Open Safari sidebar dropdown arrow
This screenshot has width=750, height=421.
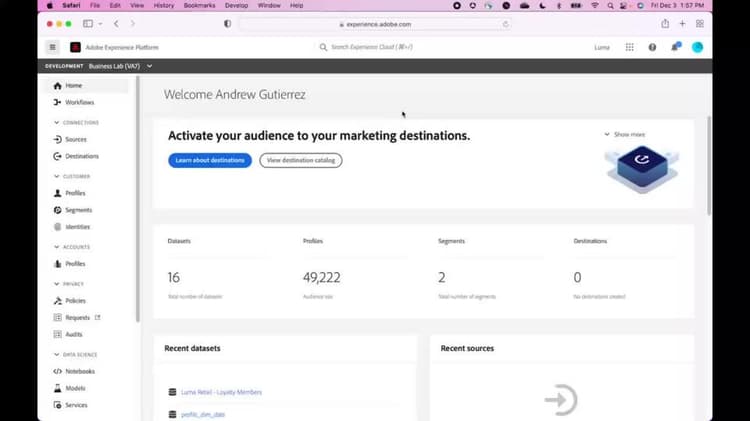coord(100,23)
